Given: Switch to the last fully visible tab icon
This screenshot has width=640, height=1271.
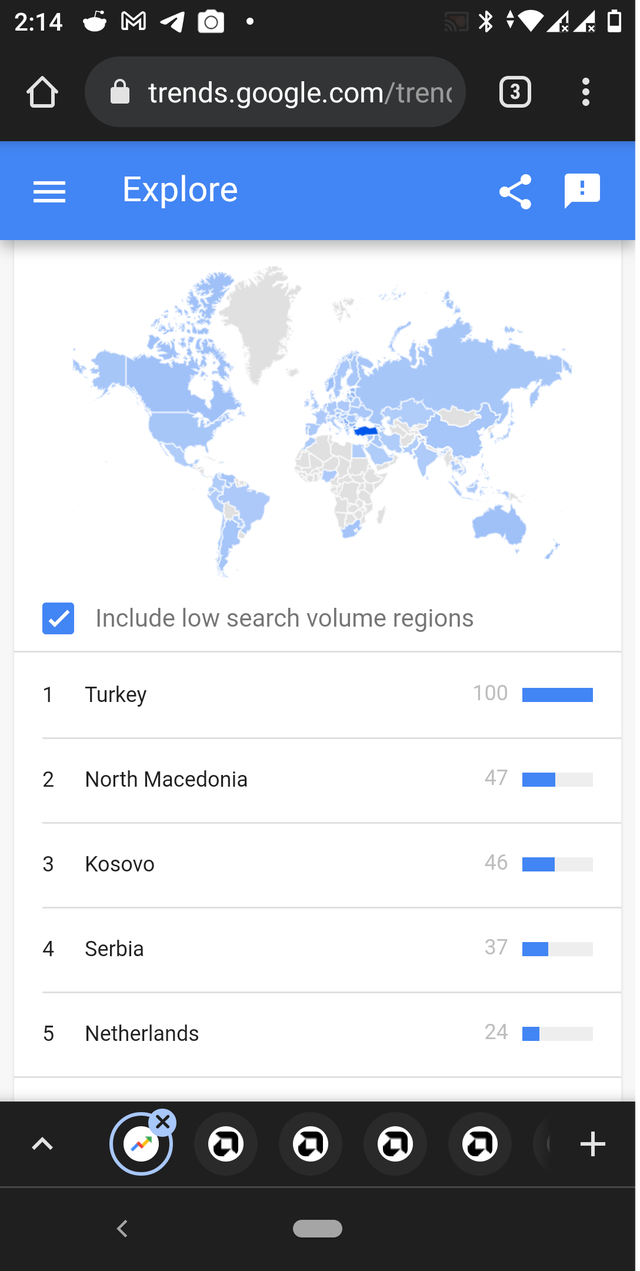Looking at the screenshot, I should click(x=480, y=1144).
